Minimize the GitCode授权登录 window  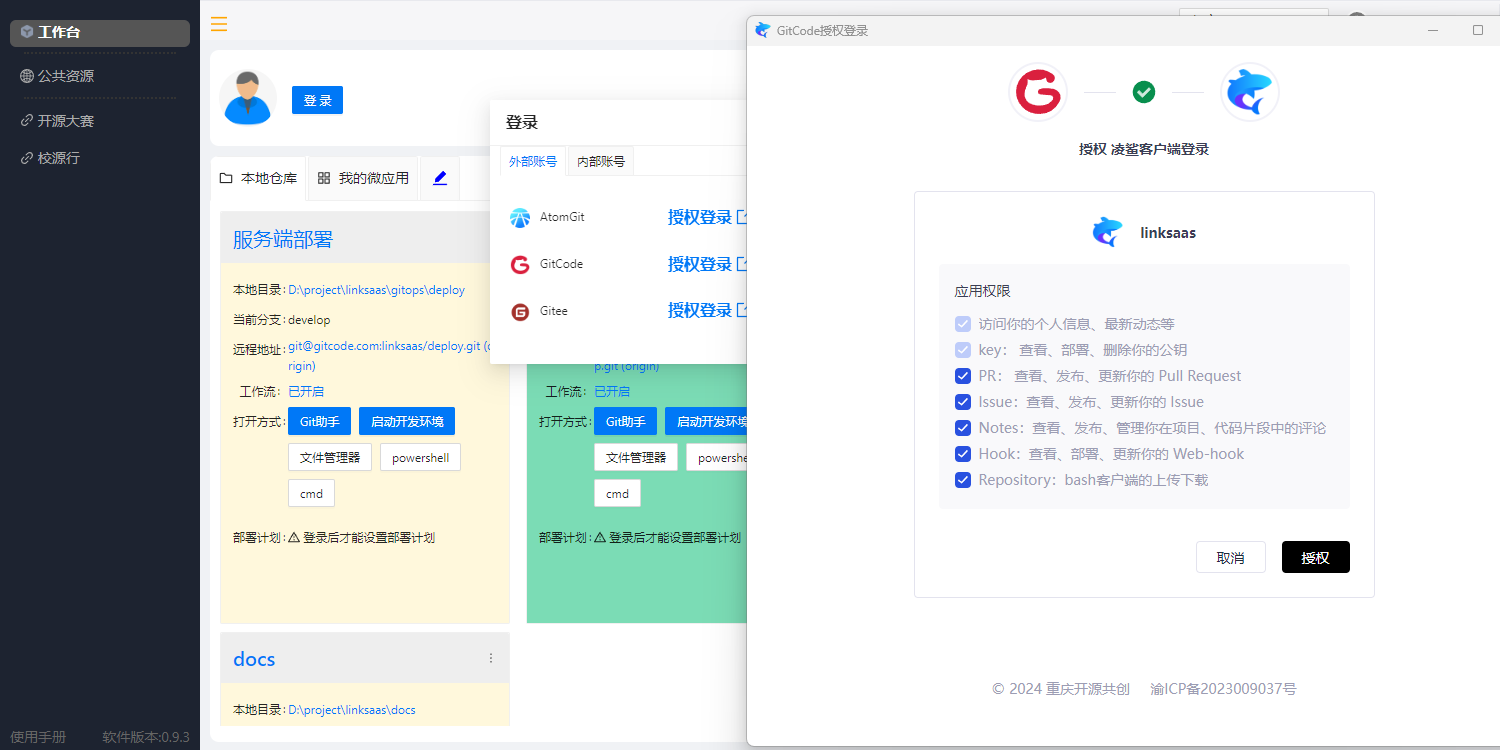coord(1434,30)
